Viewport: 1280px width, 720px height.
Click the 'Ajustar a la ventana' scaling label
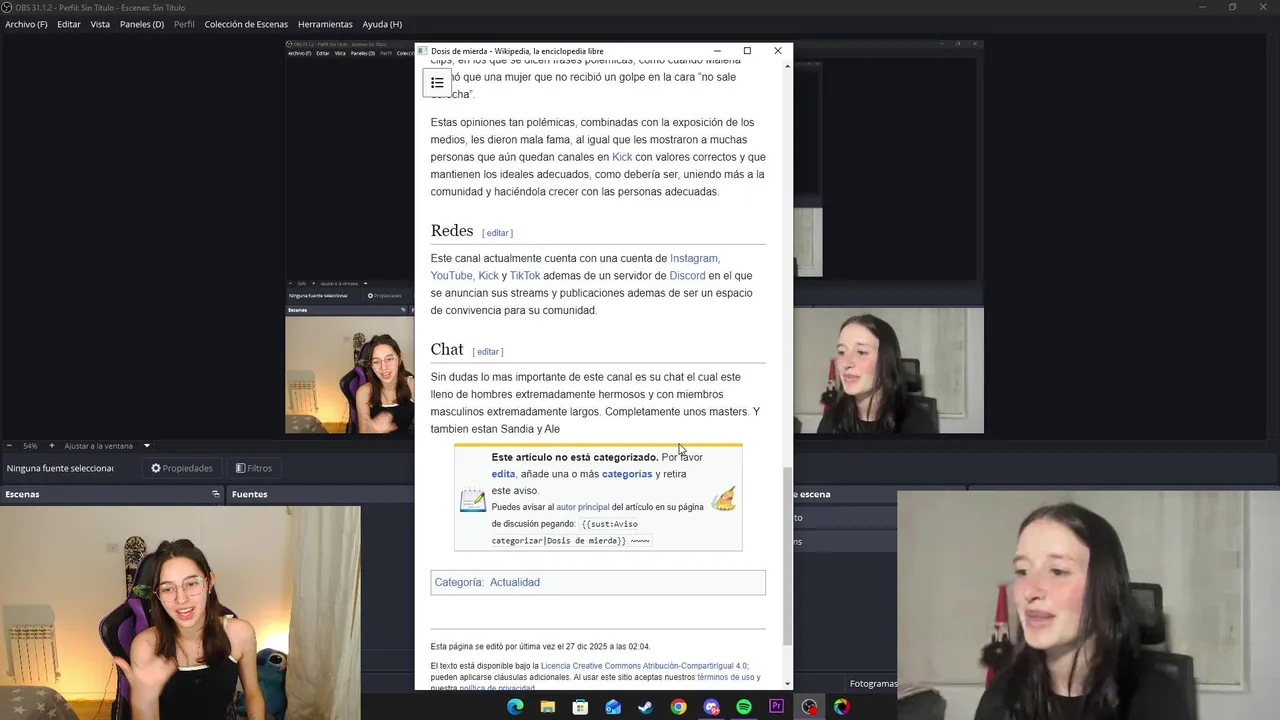point(99,446)
